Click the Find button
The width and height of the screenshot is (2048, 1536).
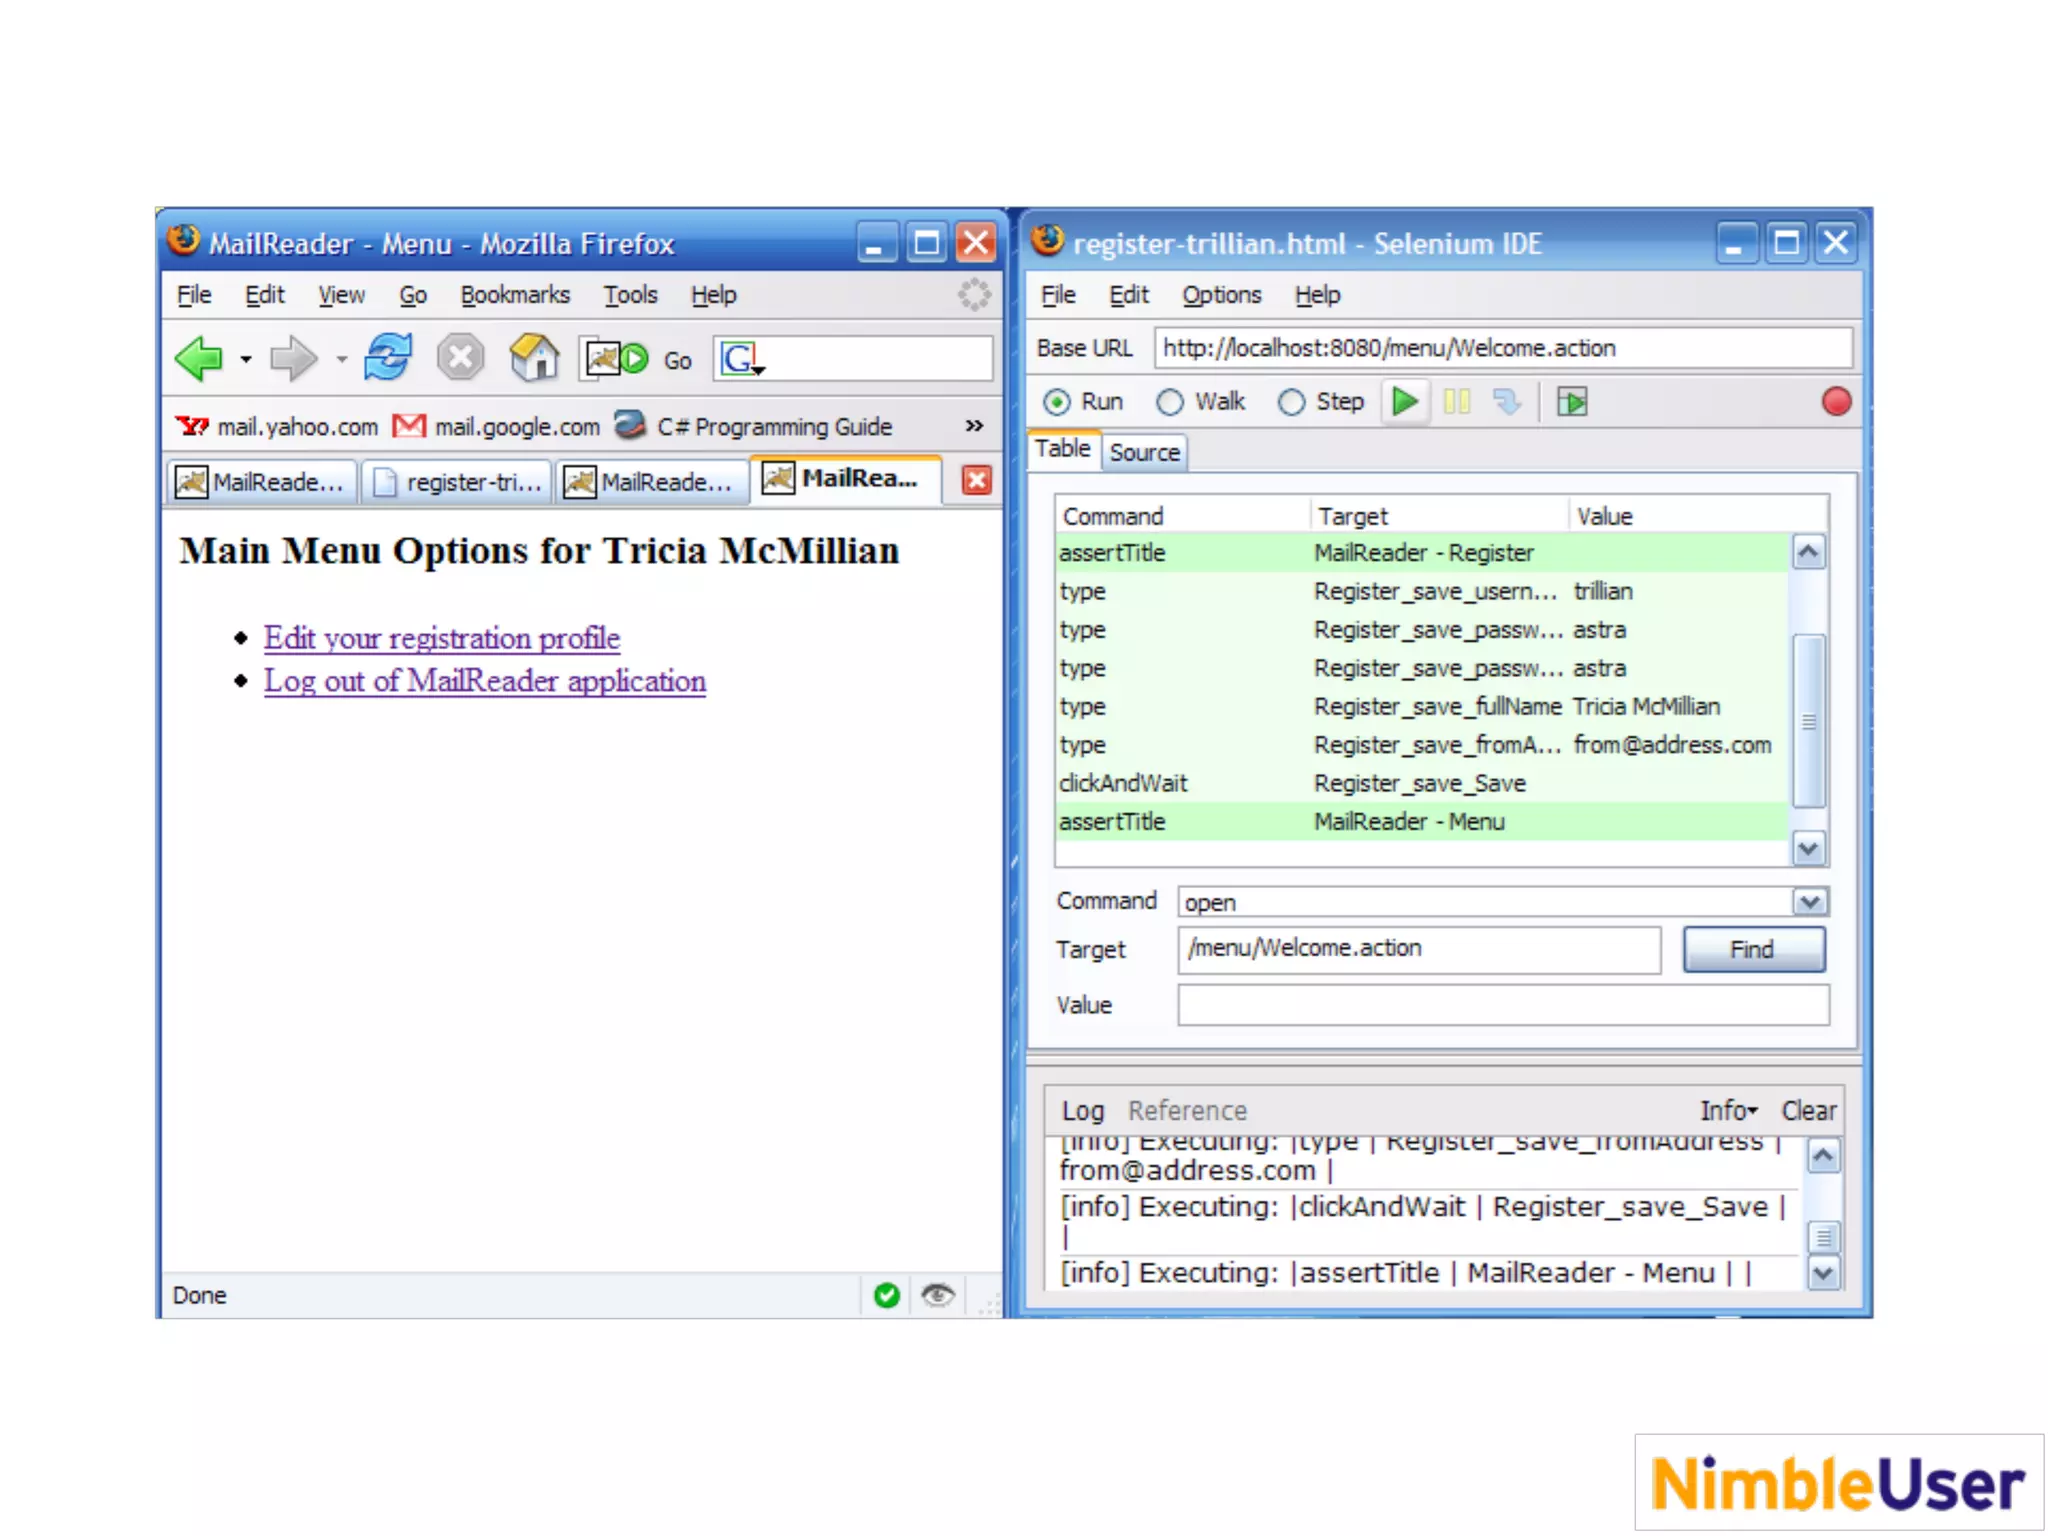pos(1752,949)
